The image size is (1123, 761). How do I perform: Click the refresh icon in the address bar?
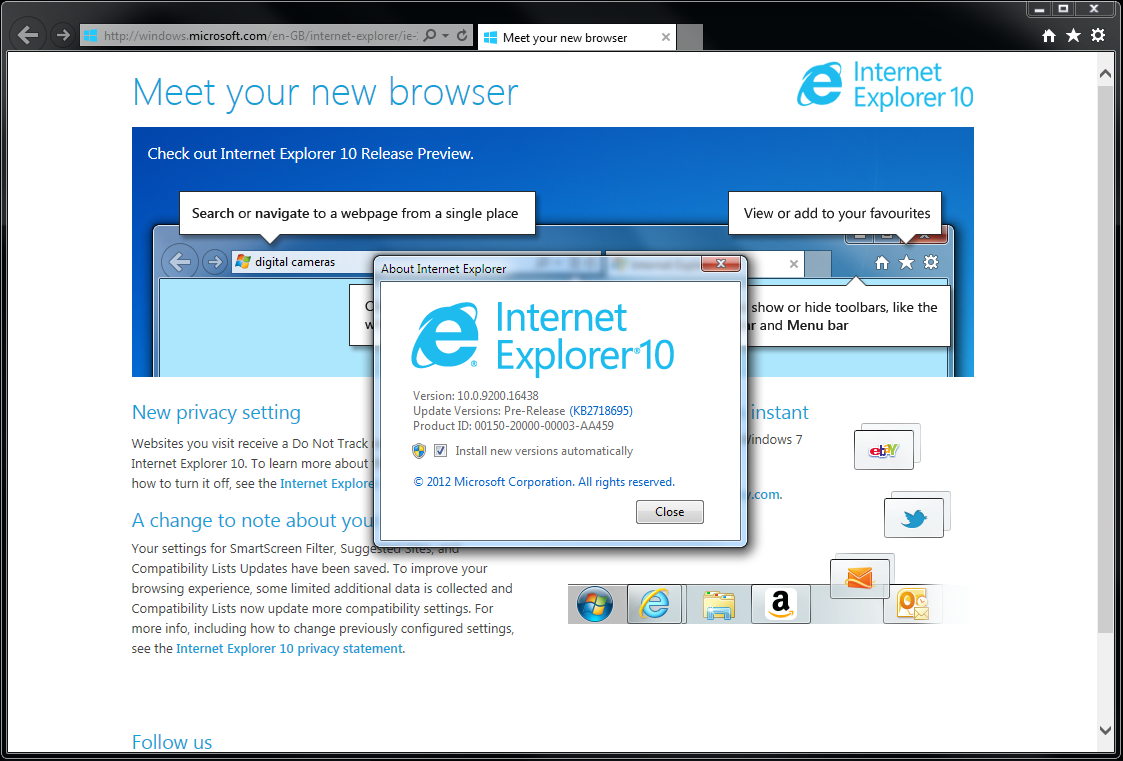(460, 34)
